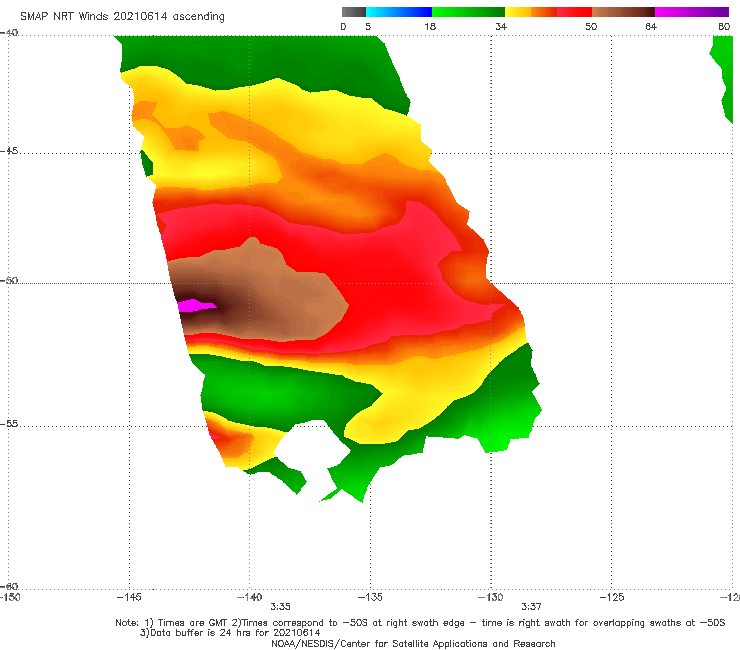Click the color bar label '5'
Screen dimensions: 740x650
(x=368, y=26)
